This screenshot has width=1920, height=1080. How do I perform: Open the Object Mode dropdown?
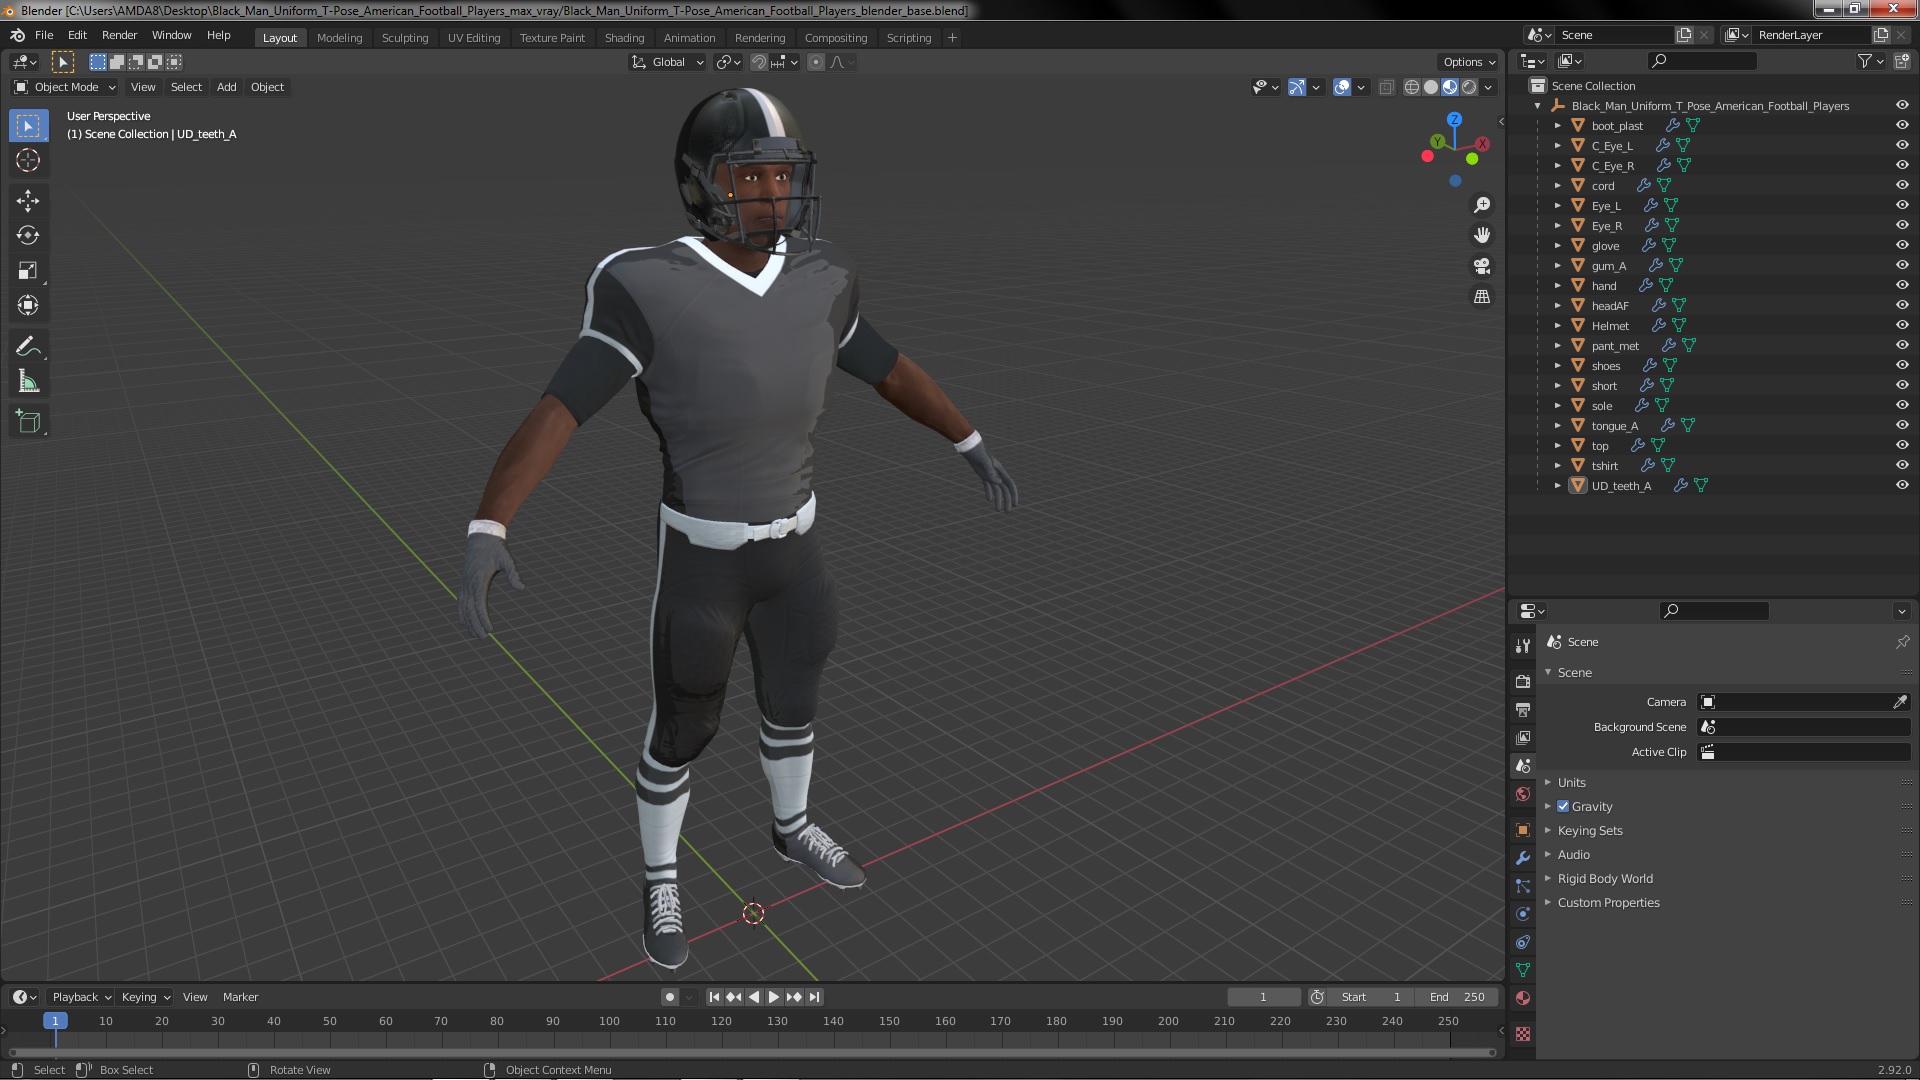pyautogui.click(x=65, y=87)
